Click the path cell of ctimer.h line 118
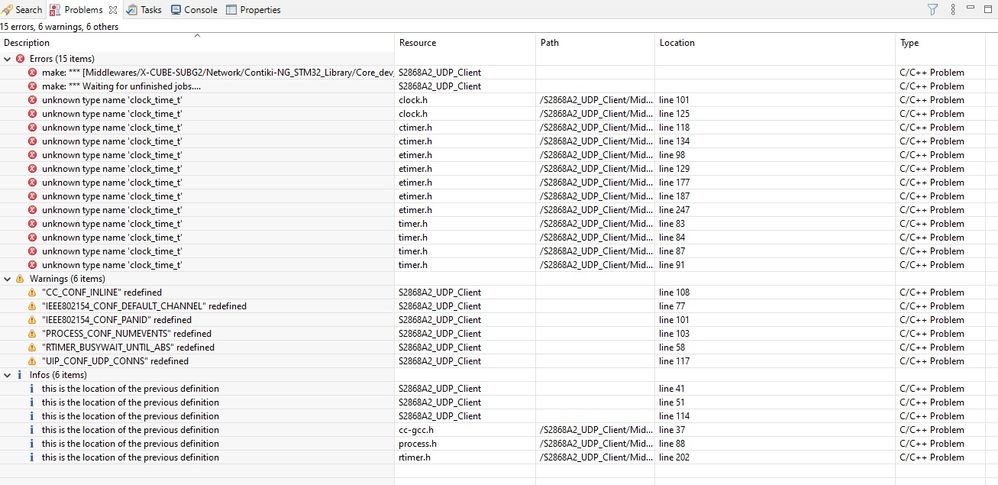The image size is (998, 485). [x=596, y=127]
